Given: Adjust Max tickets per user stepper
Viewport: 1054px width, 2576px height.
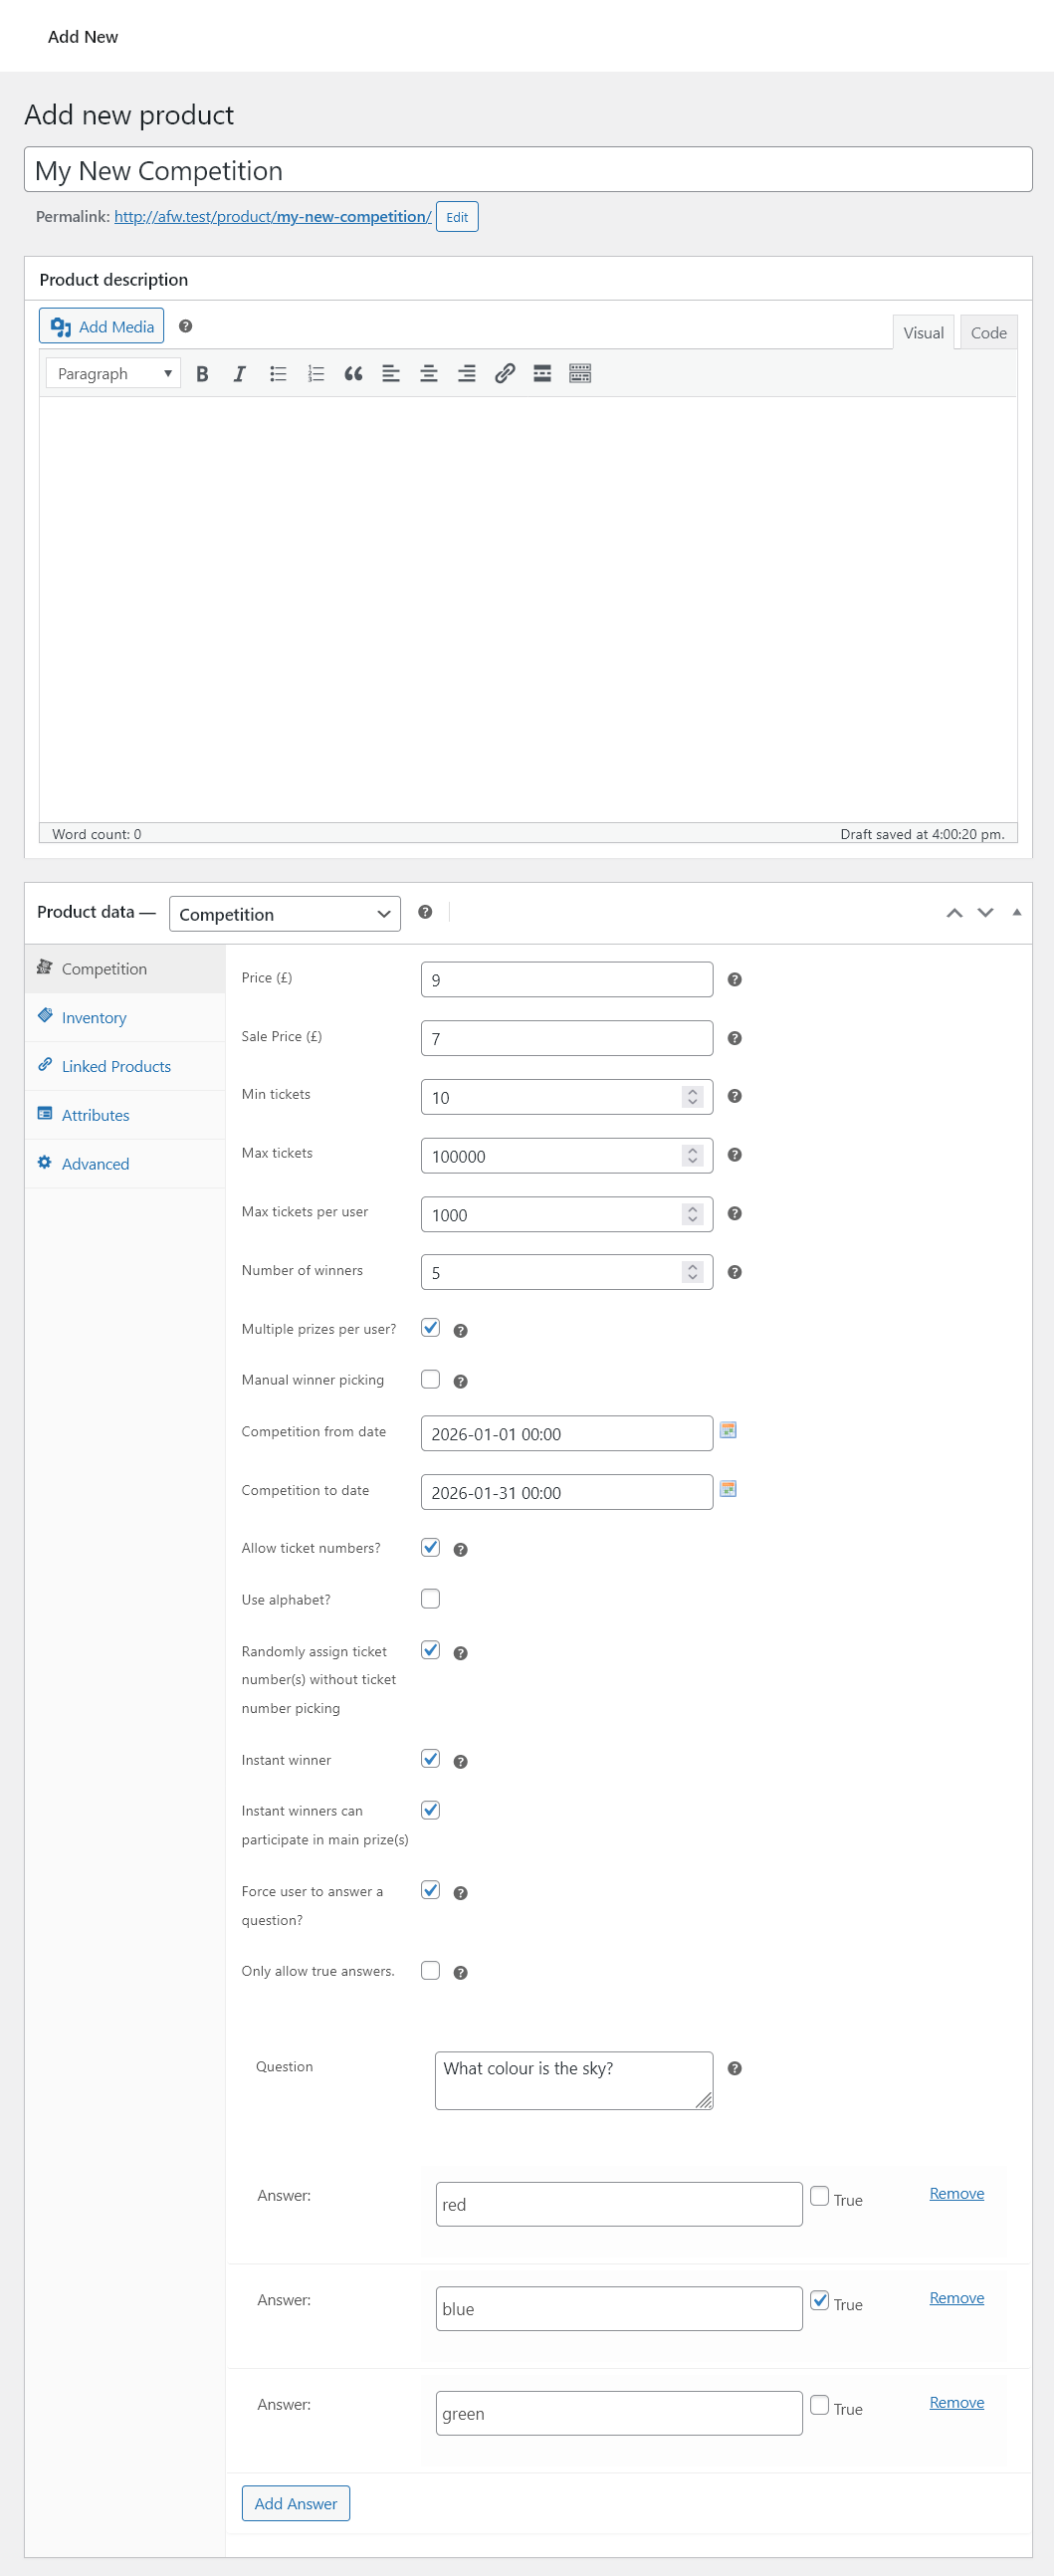Looking at the screenshot, I should coord(693,1214).
